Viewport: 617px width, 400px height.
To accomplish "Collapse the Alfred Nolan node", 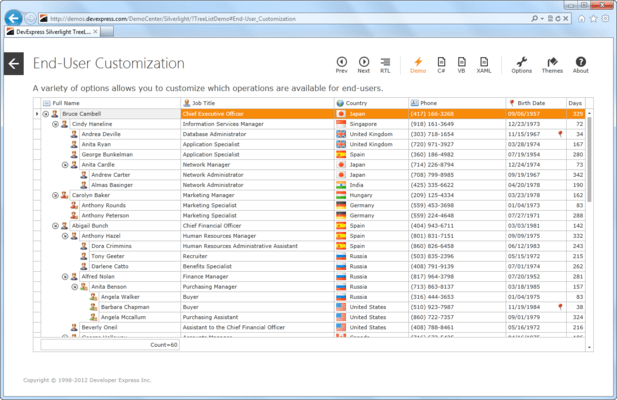I will 65,277.
